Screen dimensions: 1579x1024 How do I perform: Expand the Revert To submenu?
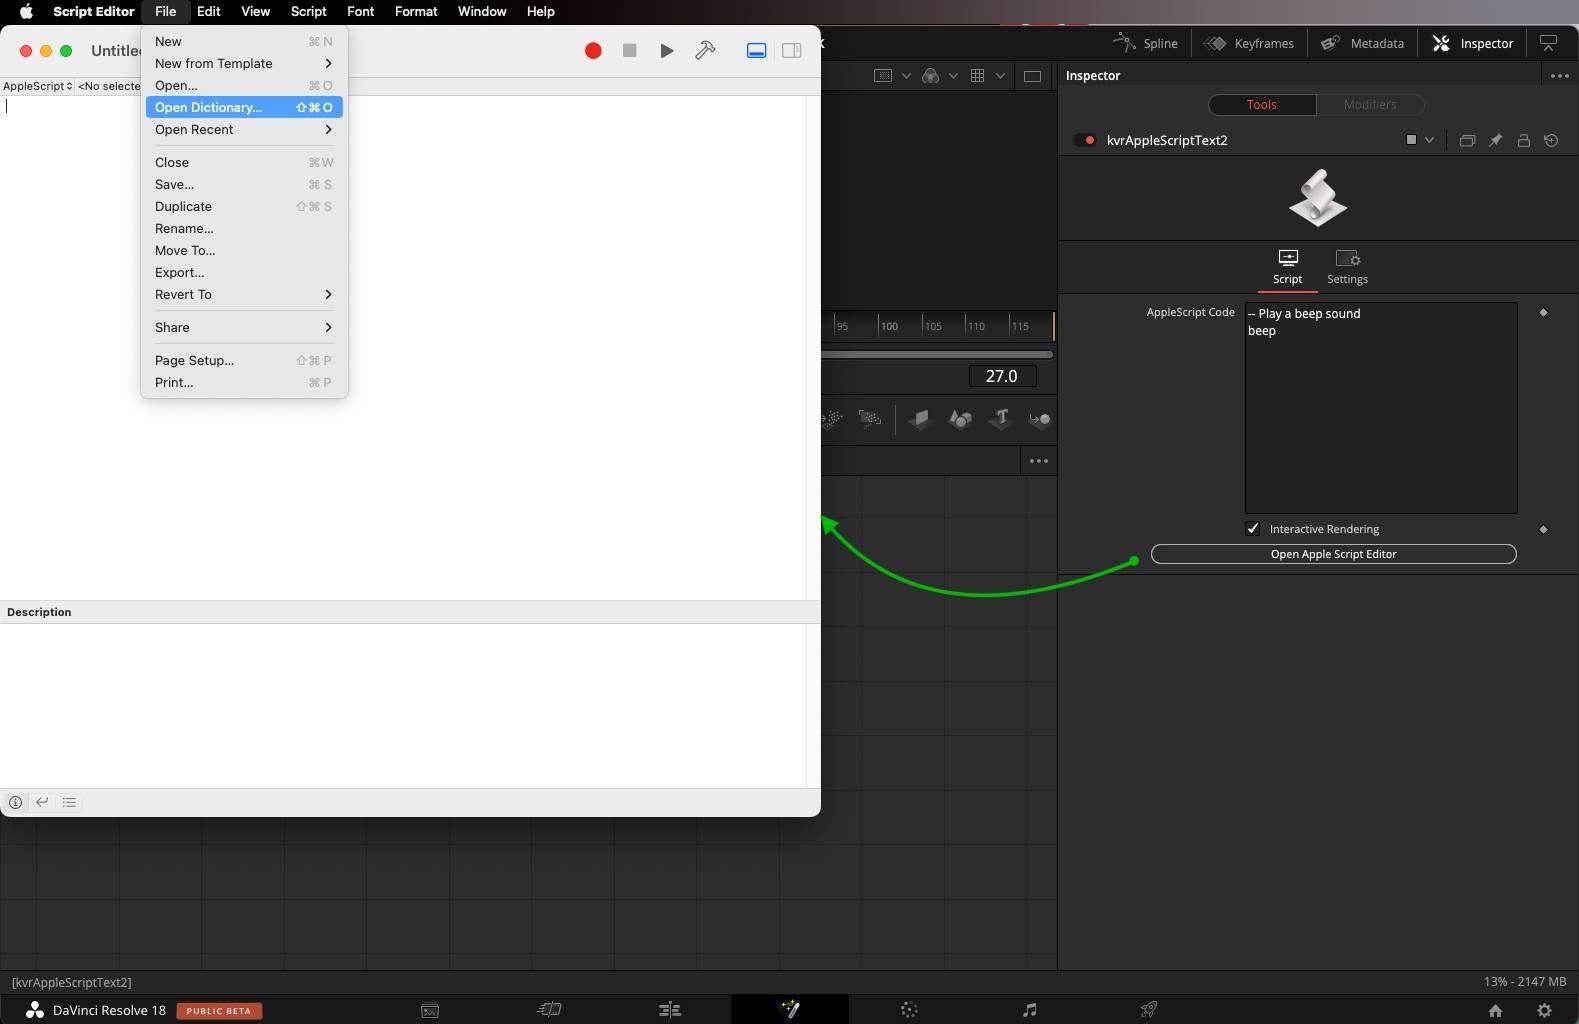click(244, 294)
